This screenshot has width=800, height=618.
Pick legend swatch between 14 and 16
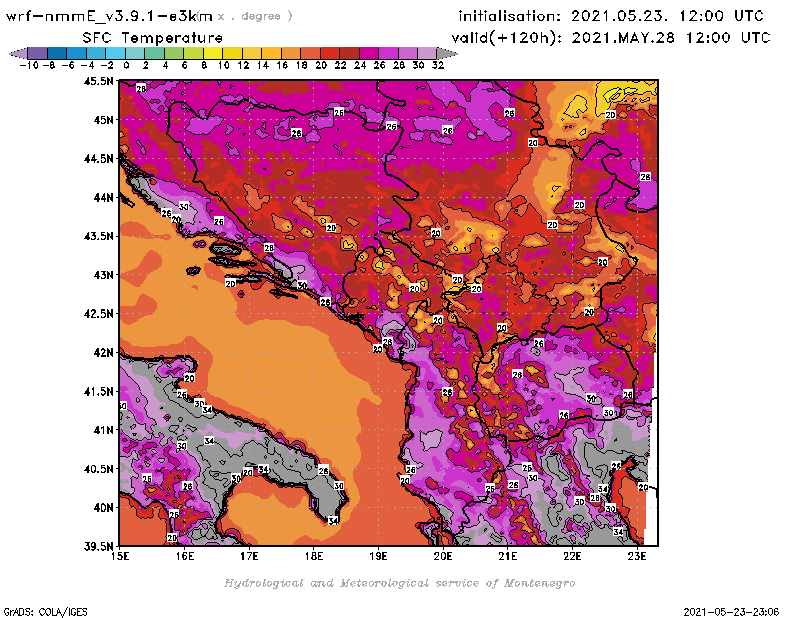(271, 53)
